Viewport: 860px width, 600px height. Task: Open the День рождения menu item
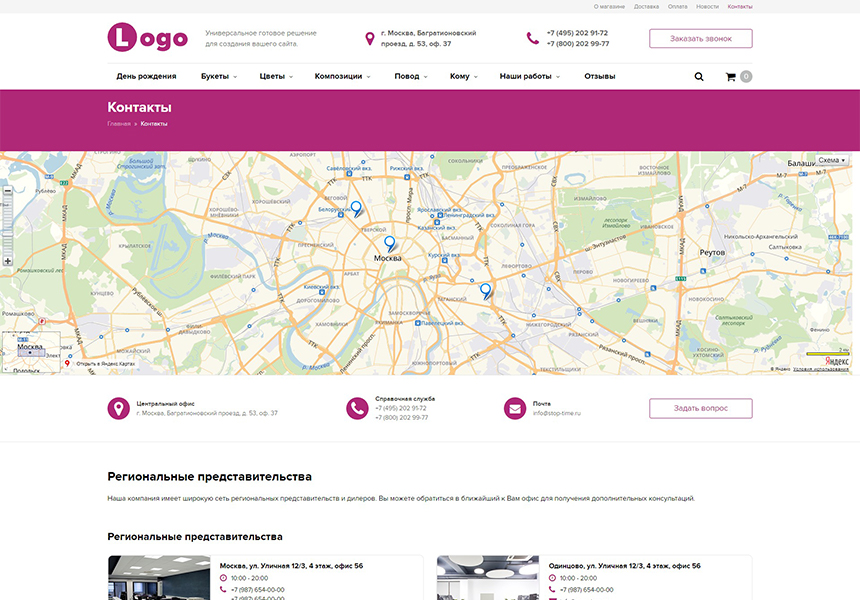(146, 76)
